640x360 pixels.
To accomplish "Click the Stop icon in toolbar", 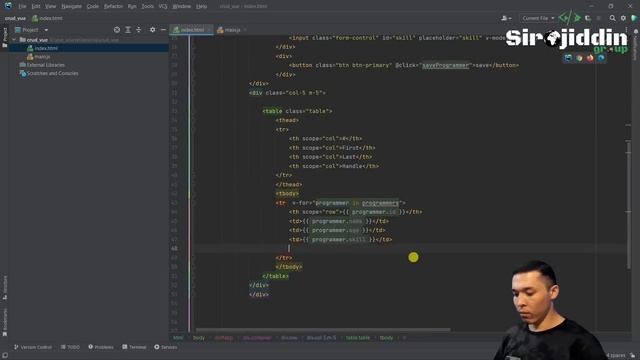I will [x=599, y=18].
